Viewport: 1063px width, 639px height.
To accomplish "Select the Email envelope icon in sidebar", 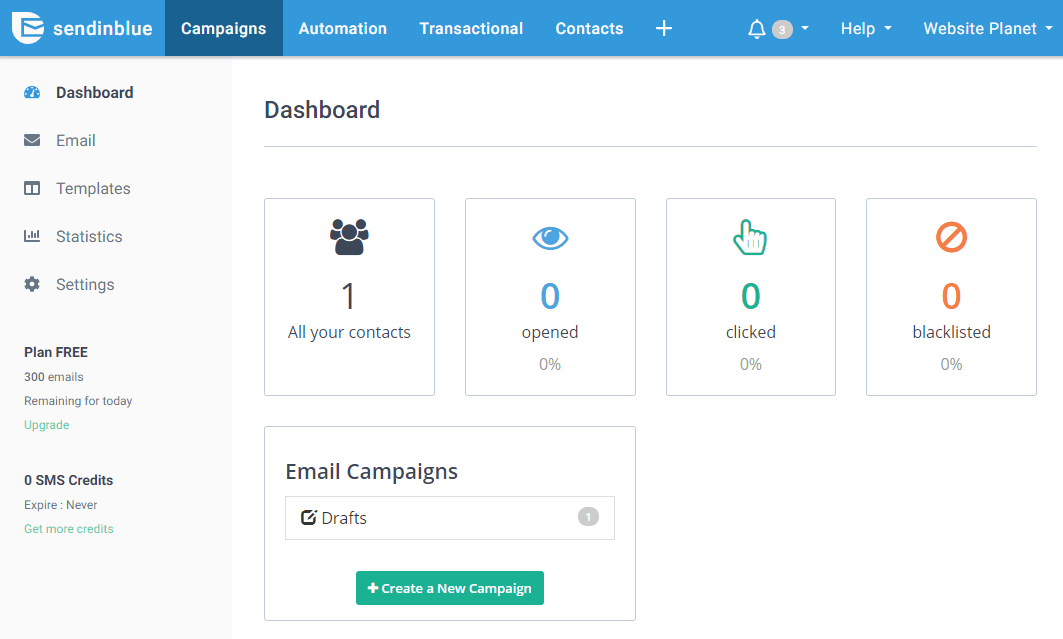I will coord(30,140).
